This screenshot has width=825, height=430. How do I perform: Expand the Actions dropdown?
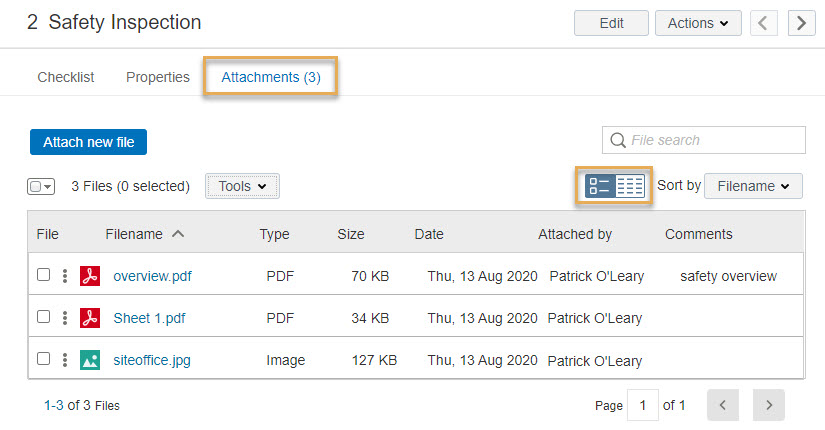(x=698, y=23)
